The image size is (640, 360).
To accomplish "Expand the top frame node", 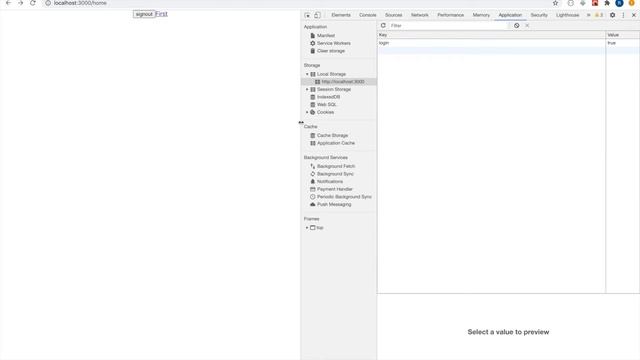I will click(307, 228).
